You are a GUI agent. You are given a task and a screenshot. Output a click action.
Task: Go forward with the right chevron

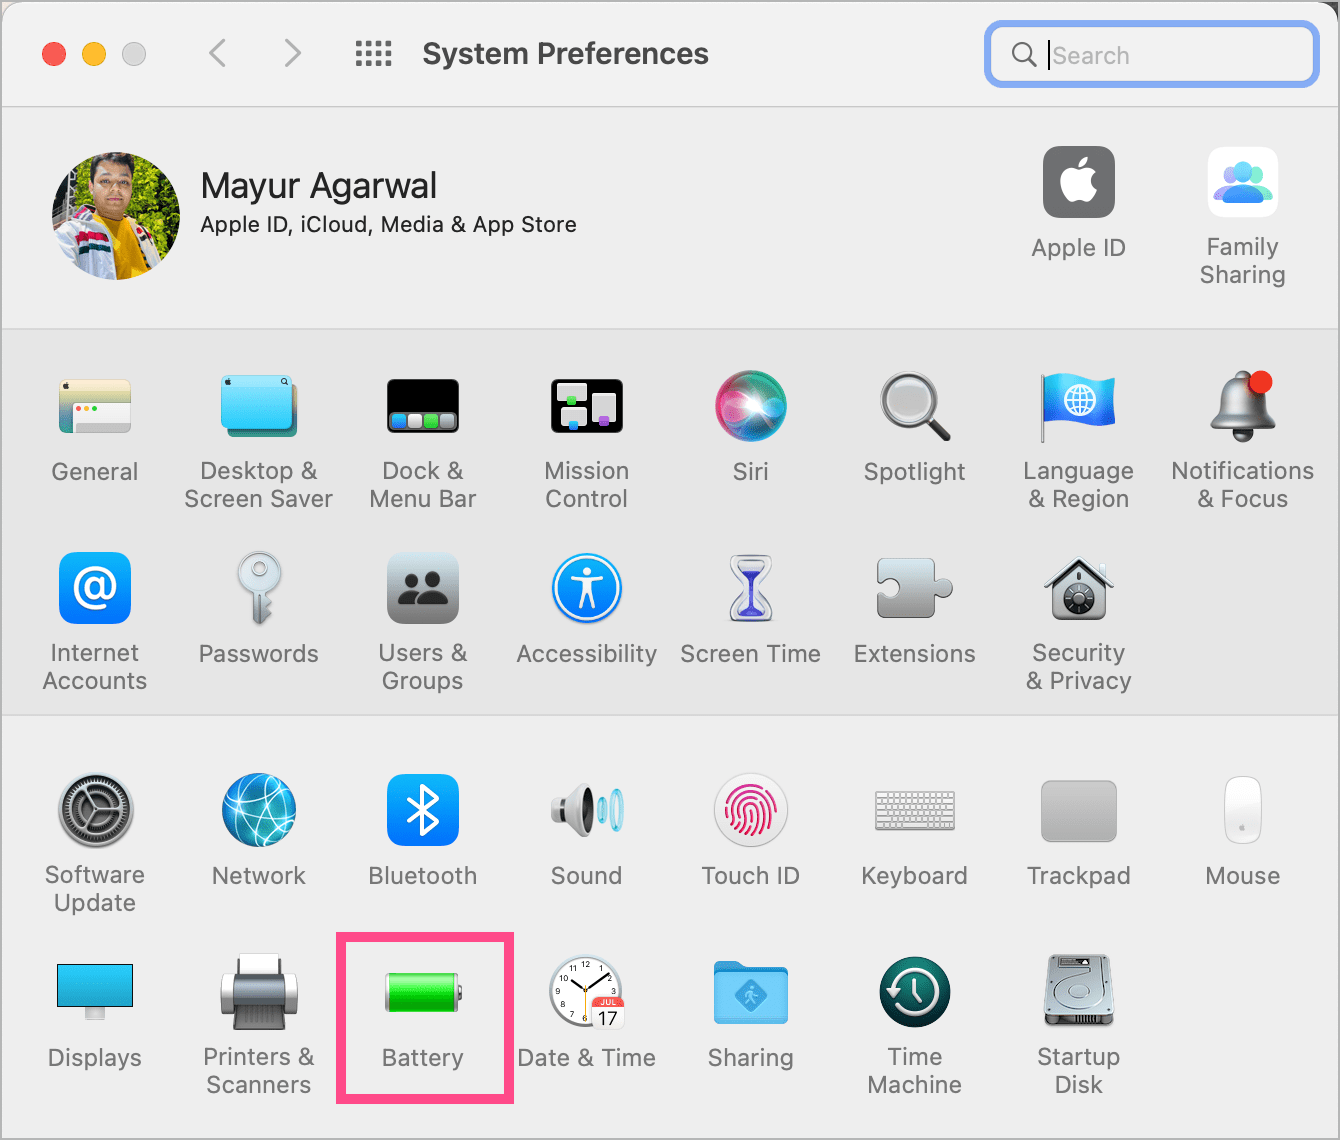pos(292,53)
